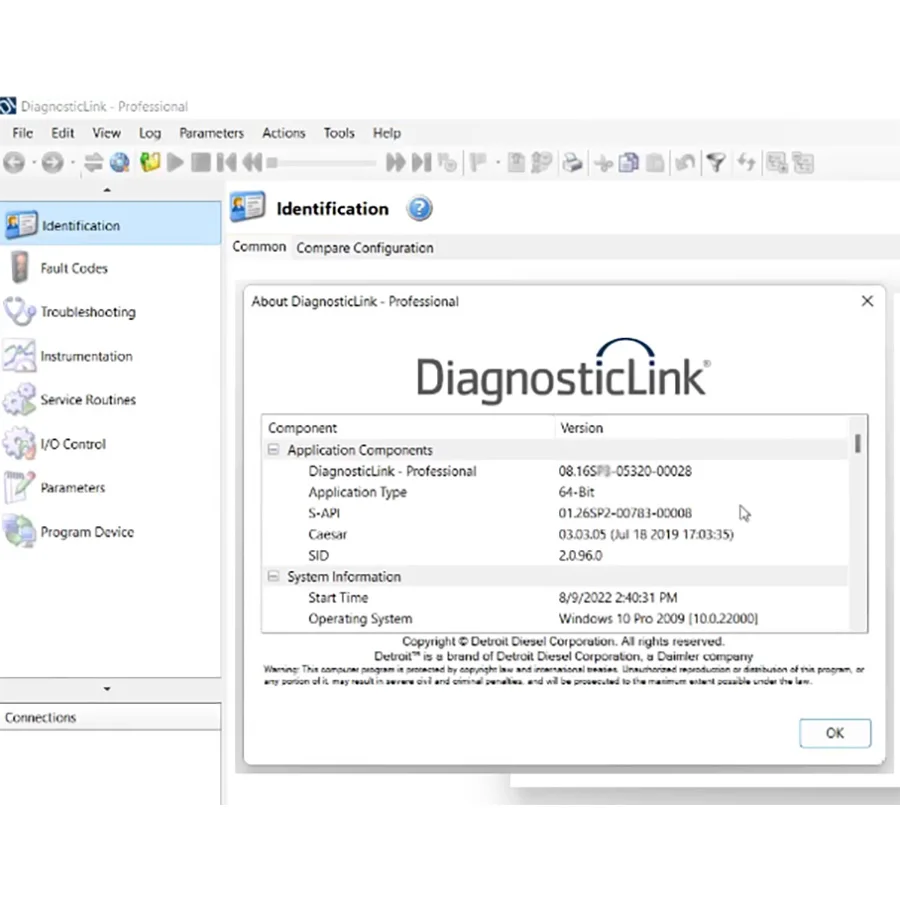Select the Operating System row

[555, 619]
